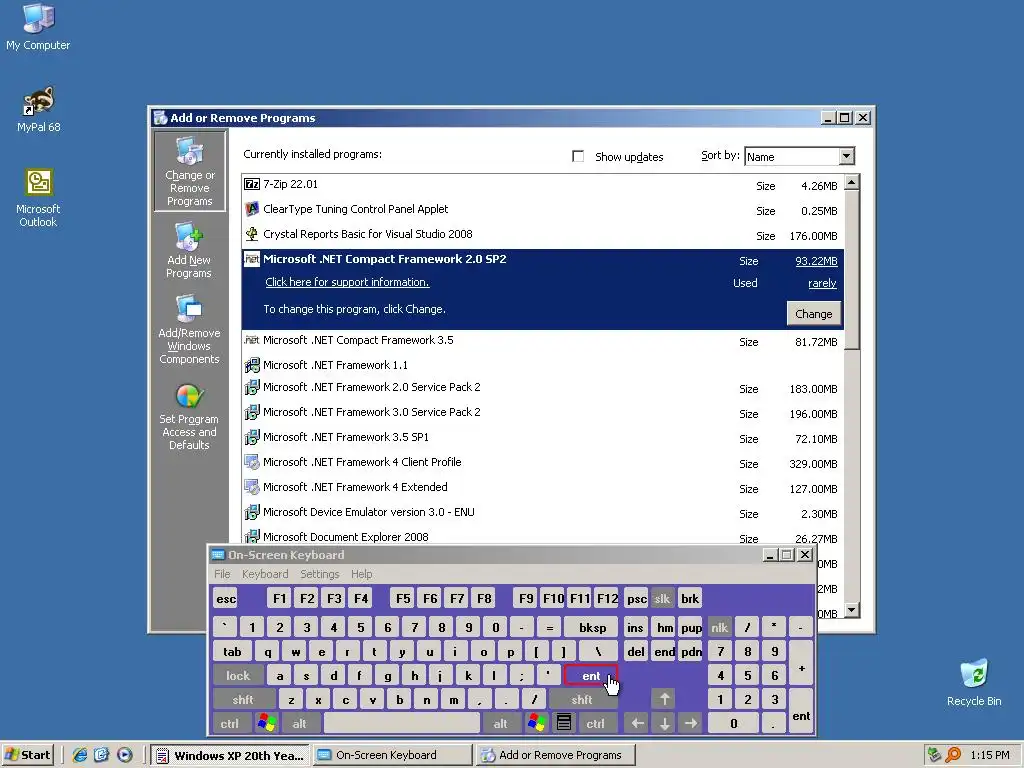Click the right arrow key
The height and width of the screenshot is (768, 1024).
tap(691, 724)
